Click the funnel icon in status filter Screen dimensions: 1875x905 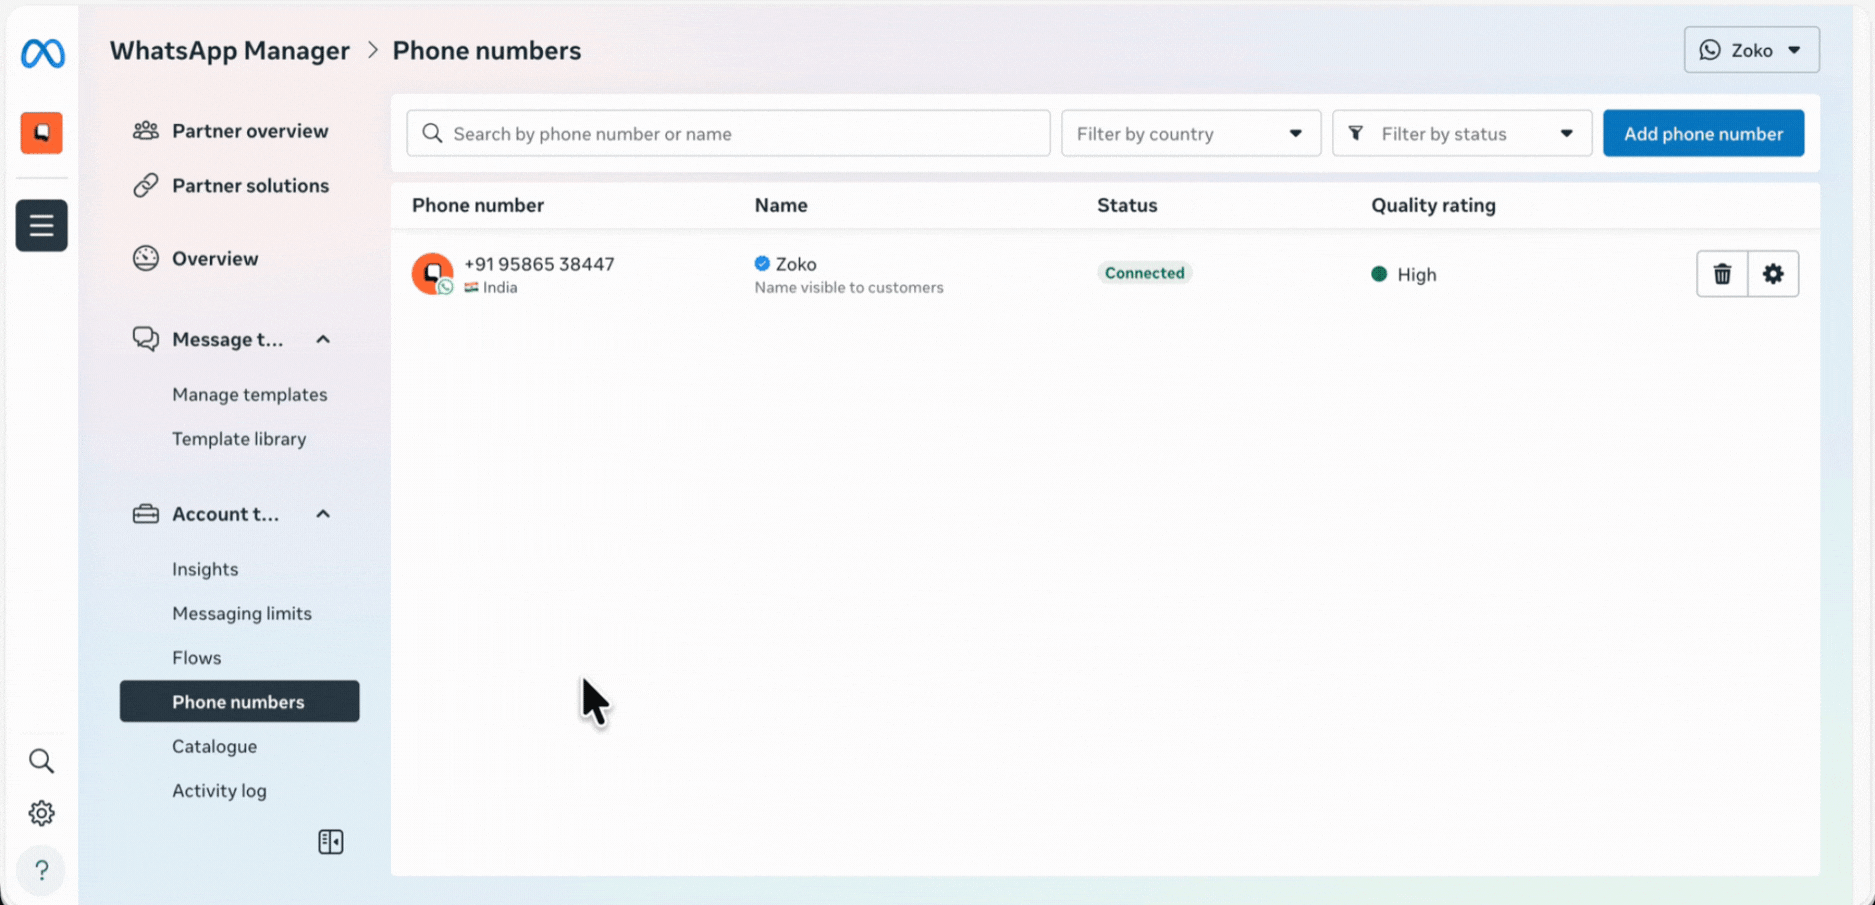(1356, 133)
